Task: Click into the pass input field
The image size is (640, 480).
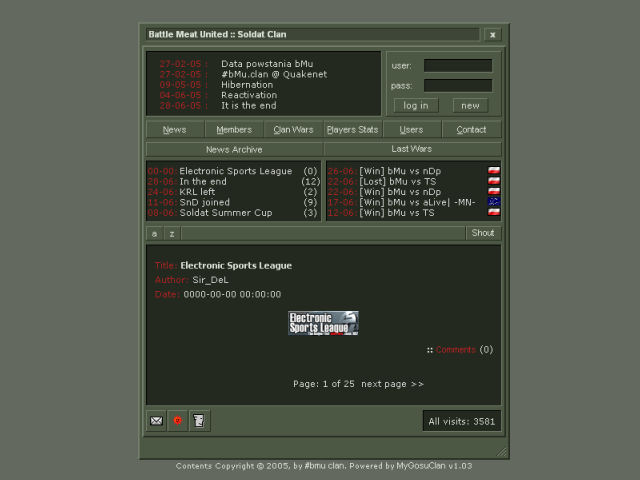Action: coord(457,86)
